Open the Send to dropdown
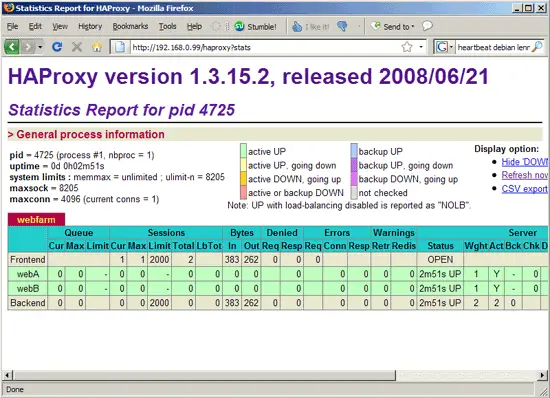The width and height of the screenshot is (550, 398). [x=393, y=27]
